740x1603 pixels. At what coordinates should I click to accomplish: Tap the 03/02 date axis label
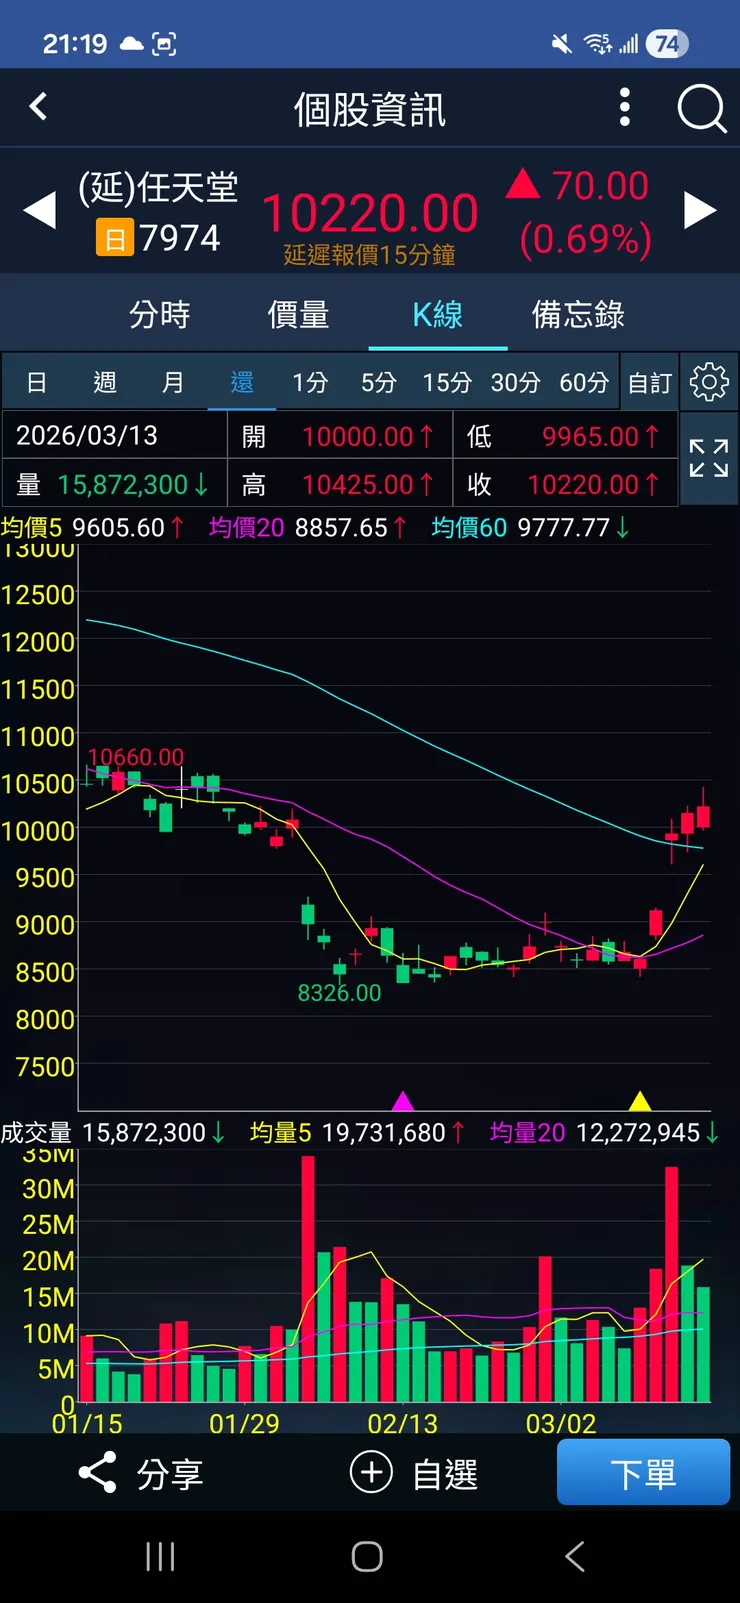pos(561,1423)
